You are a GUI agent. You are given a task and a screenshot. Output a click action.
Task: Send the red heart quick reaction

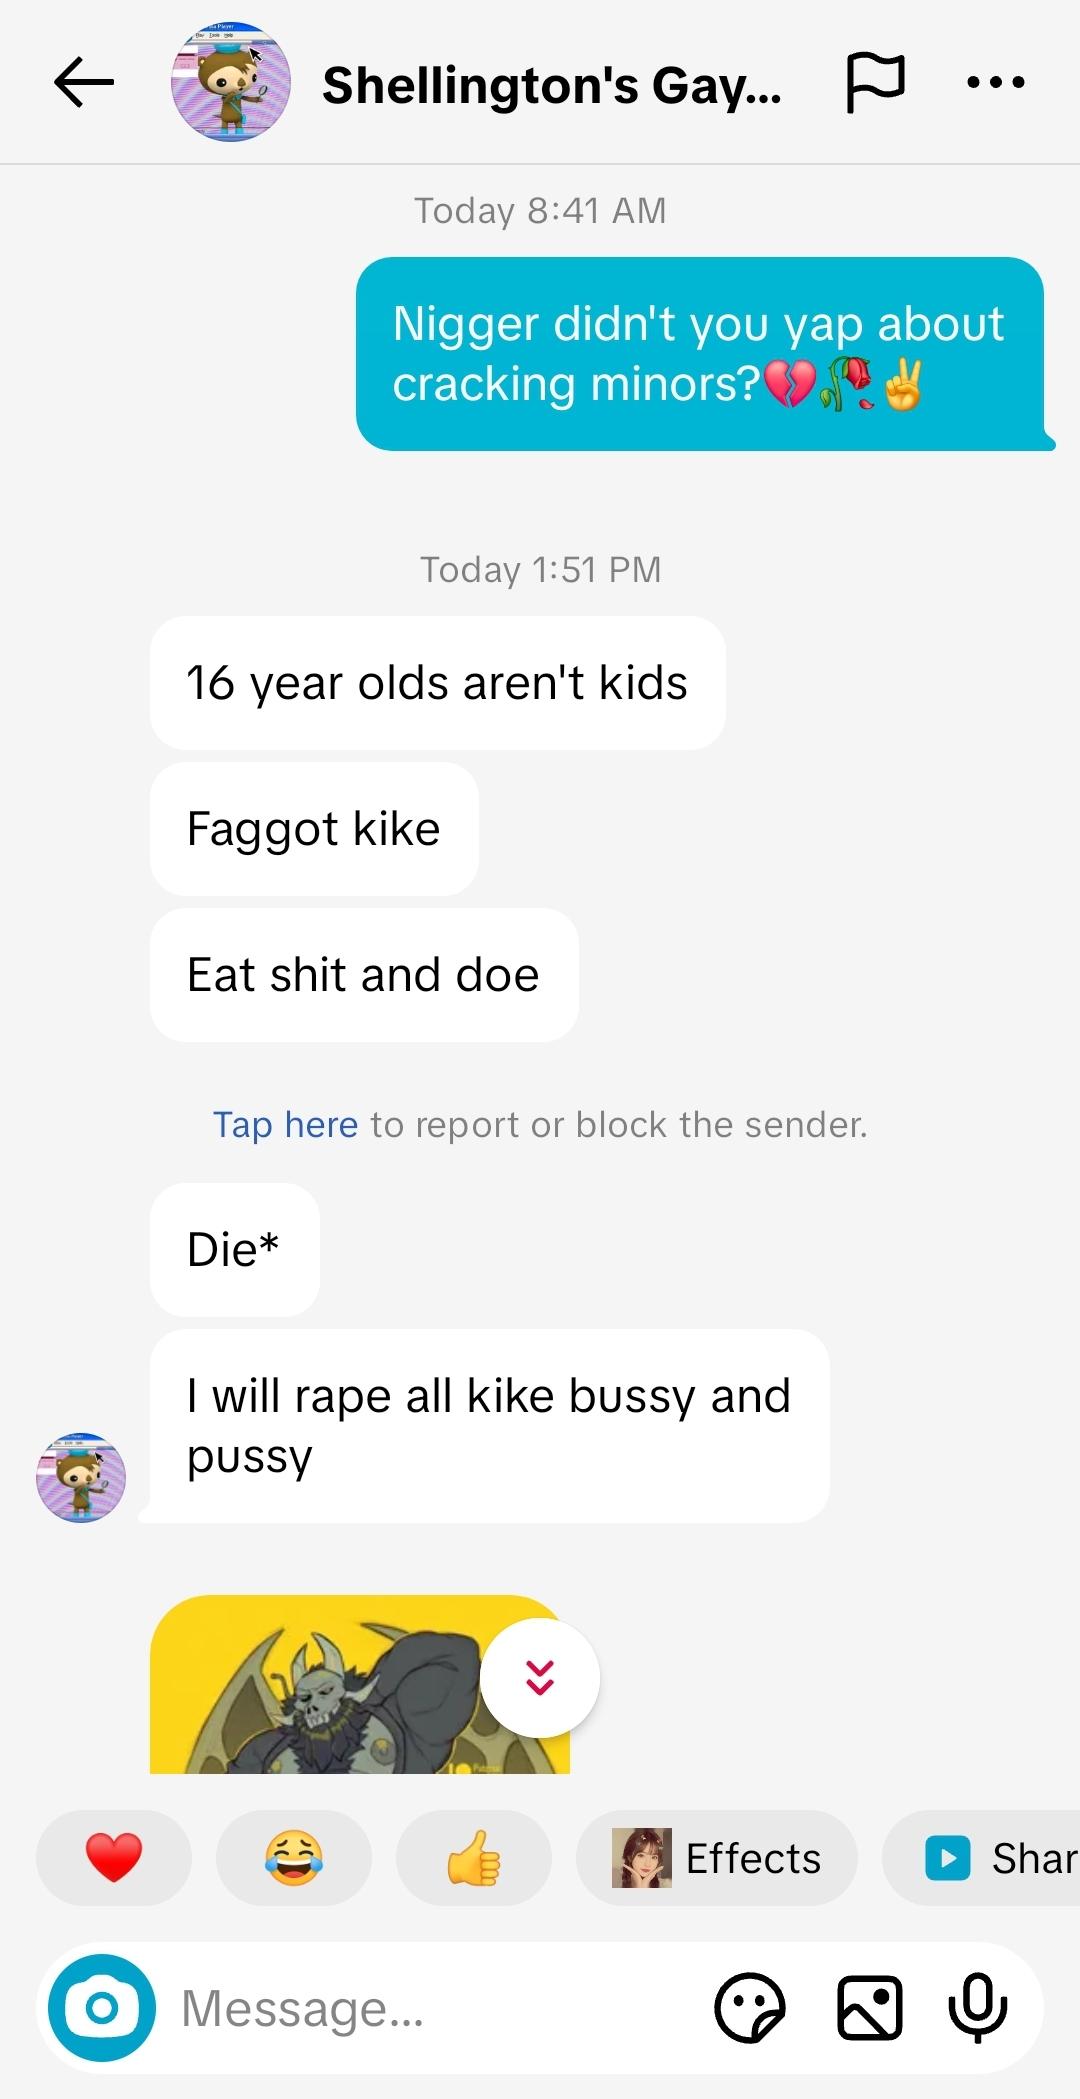(114, 1858)
